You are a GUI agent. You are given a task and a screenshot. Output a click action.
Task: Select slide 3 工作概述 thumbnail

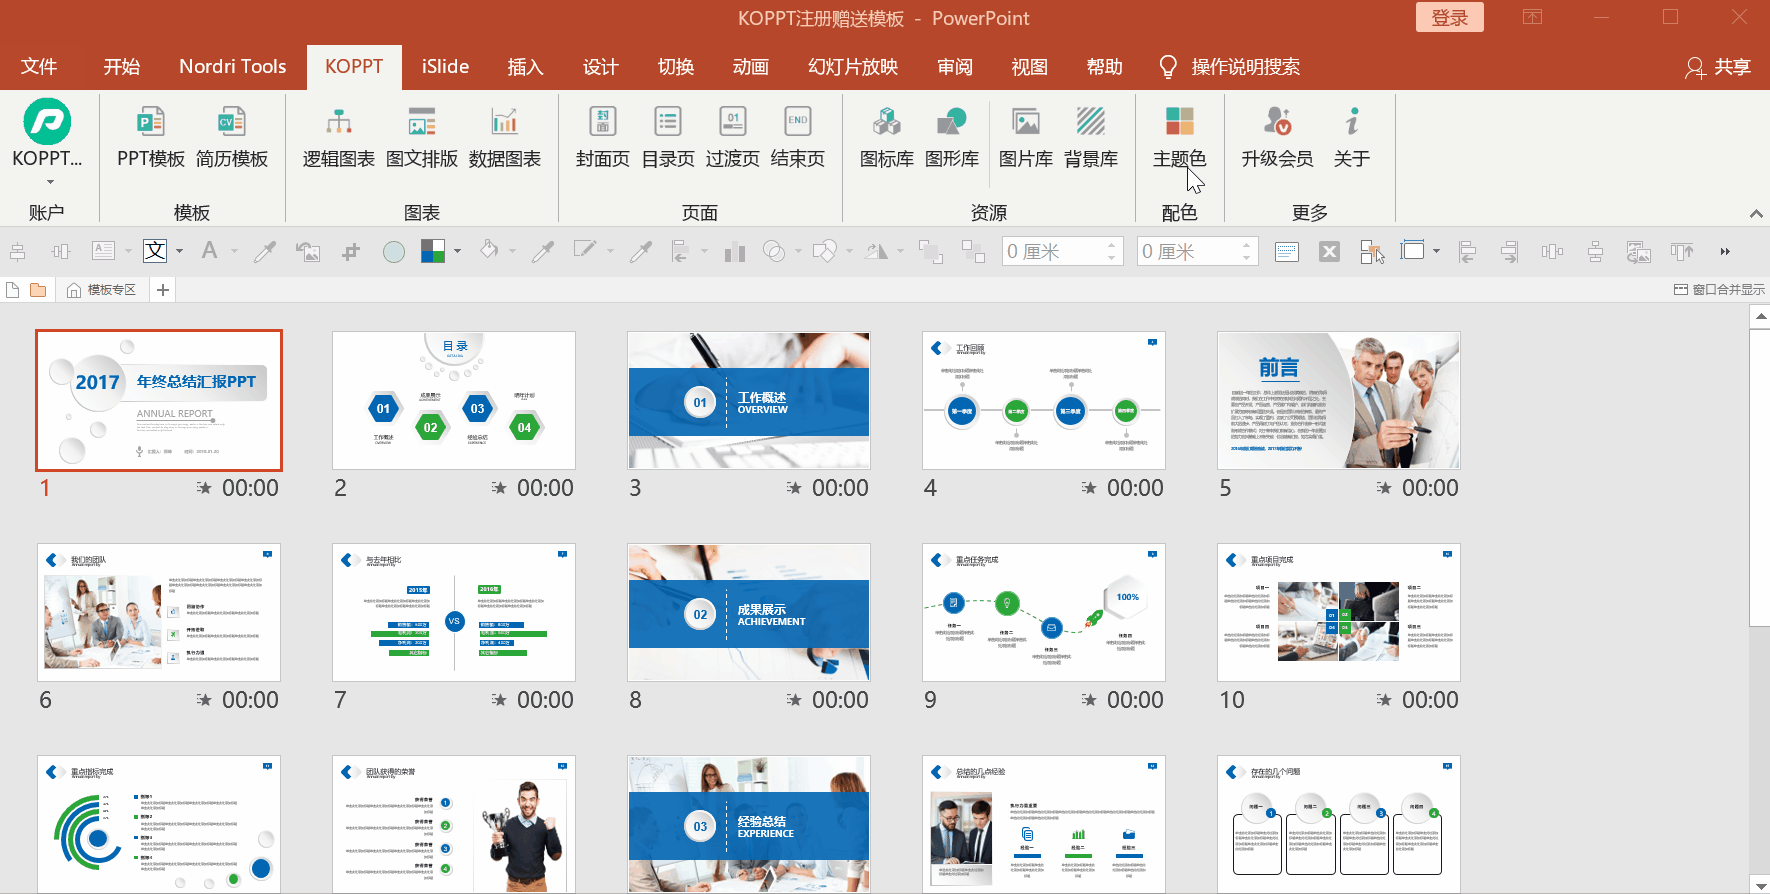coord(749,400)
